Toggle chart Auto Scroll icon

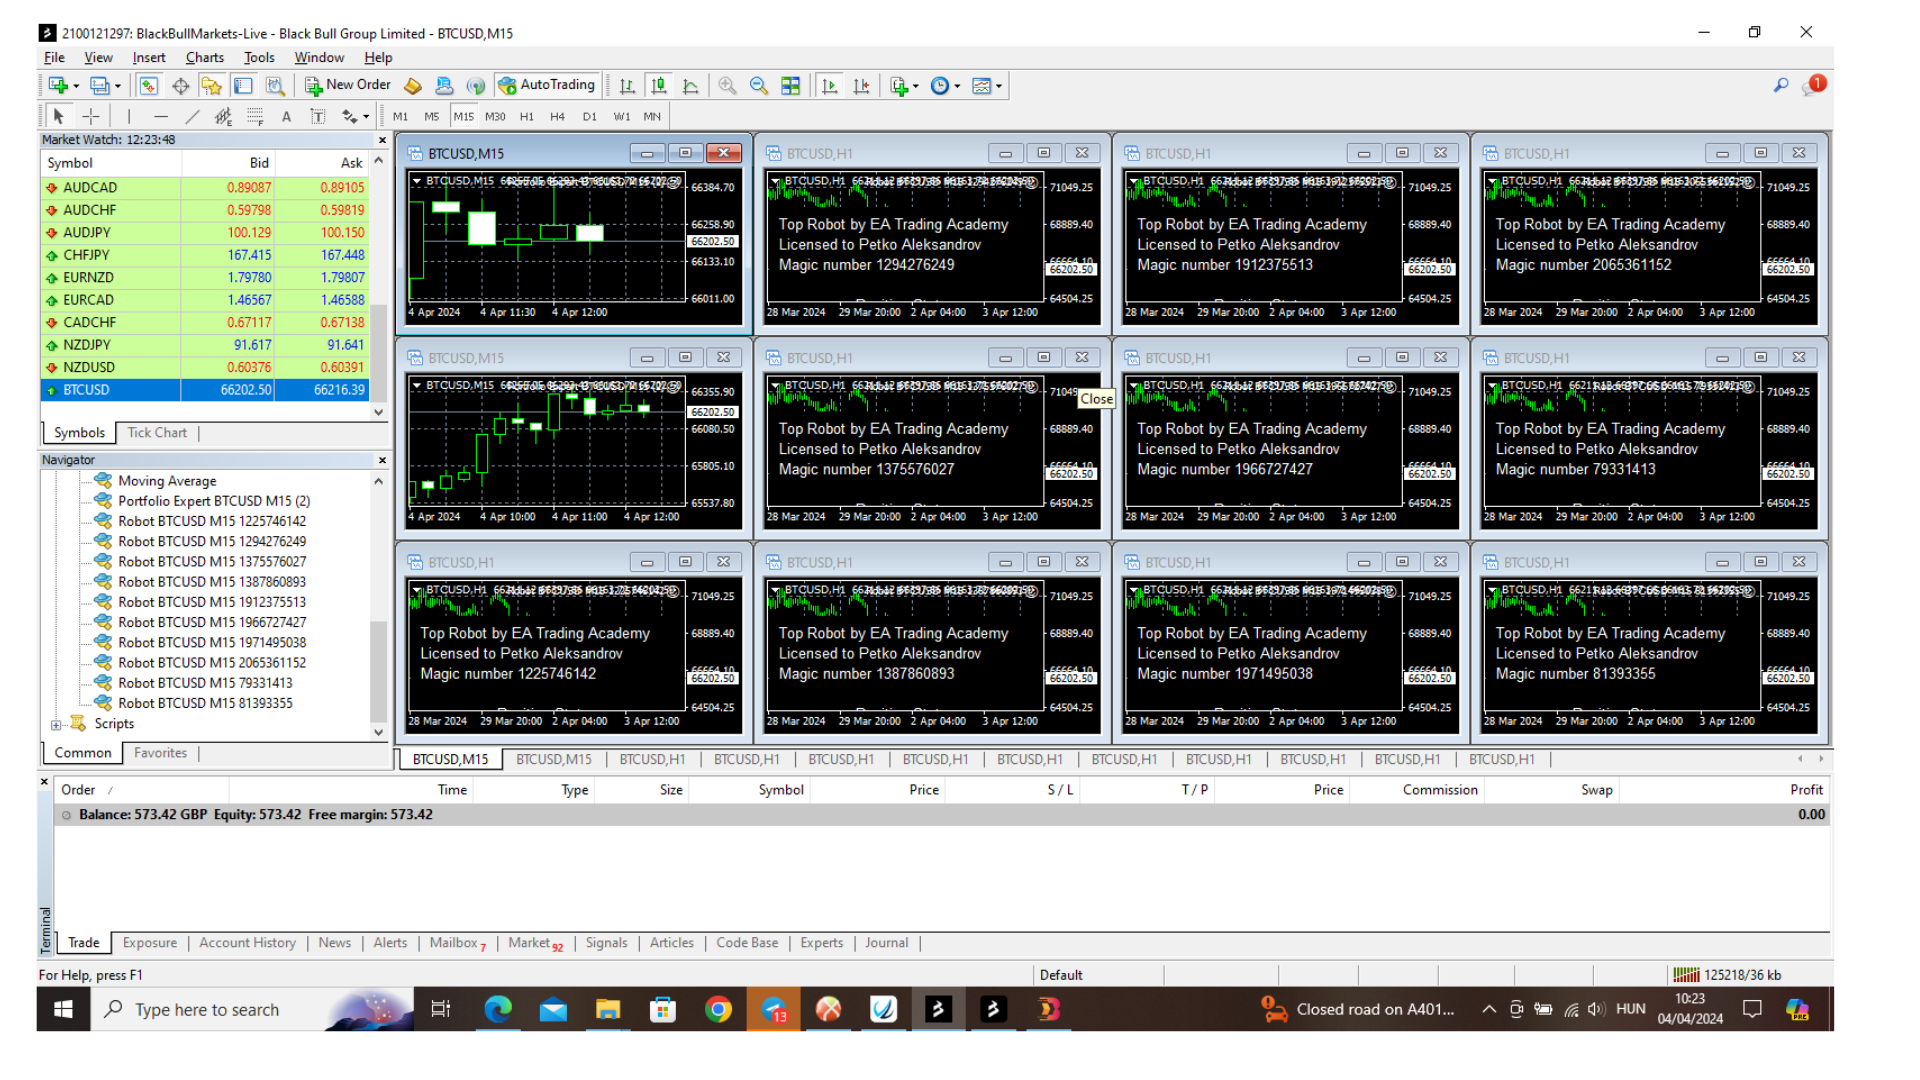point(829,86)
